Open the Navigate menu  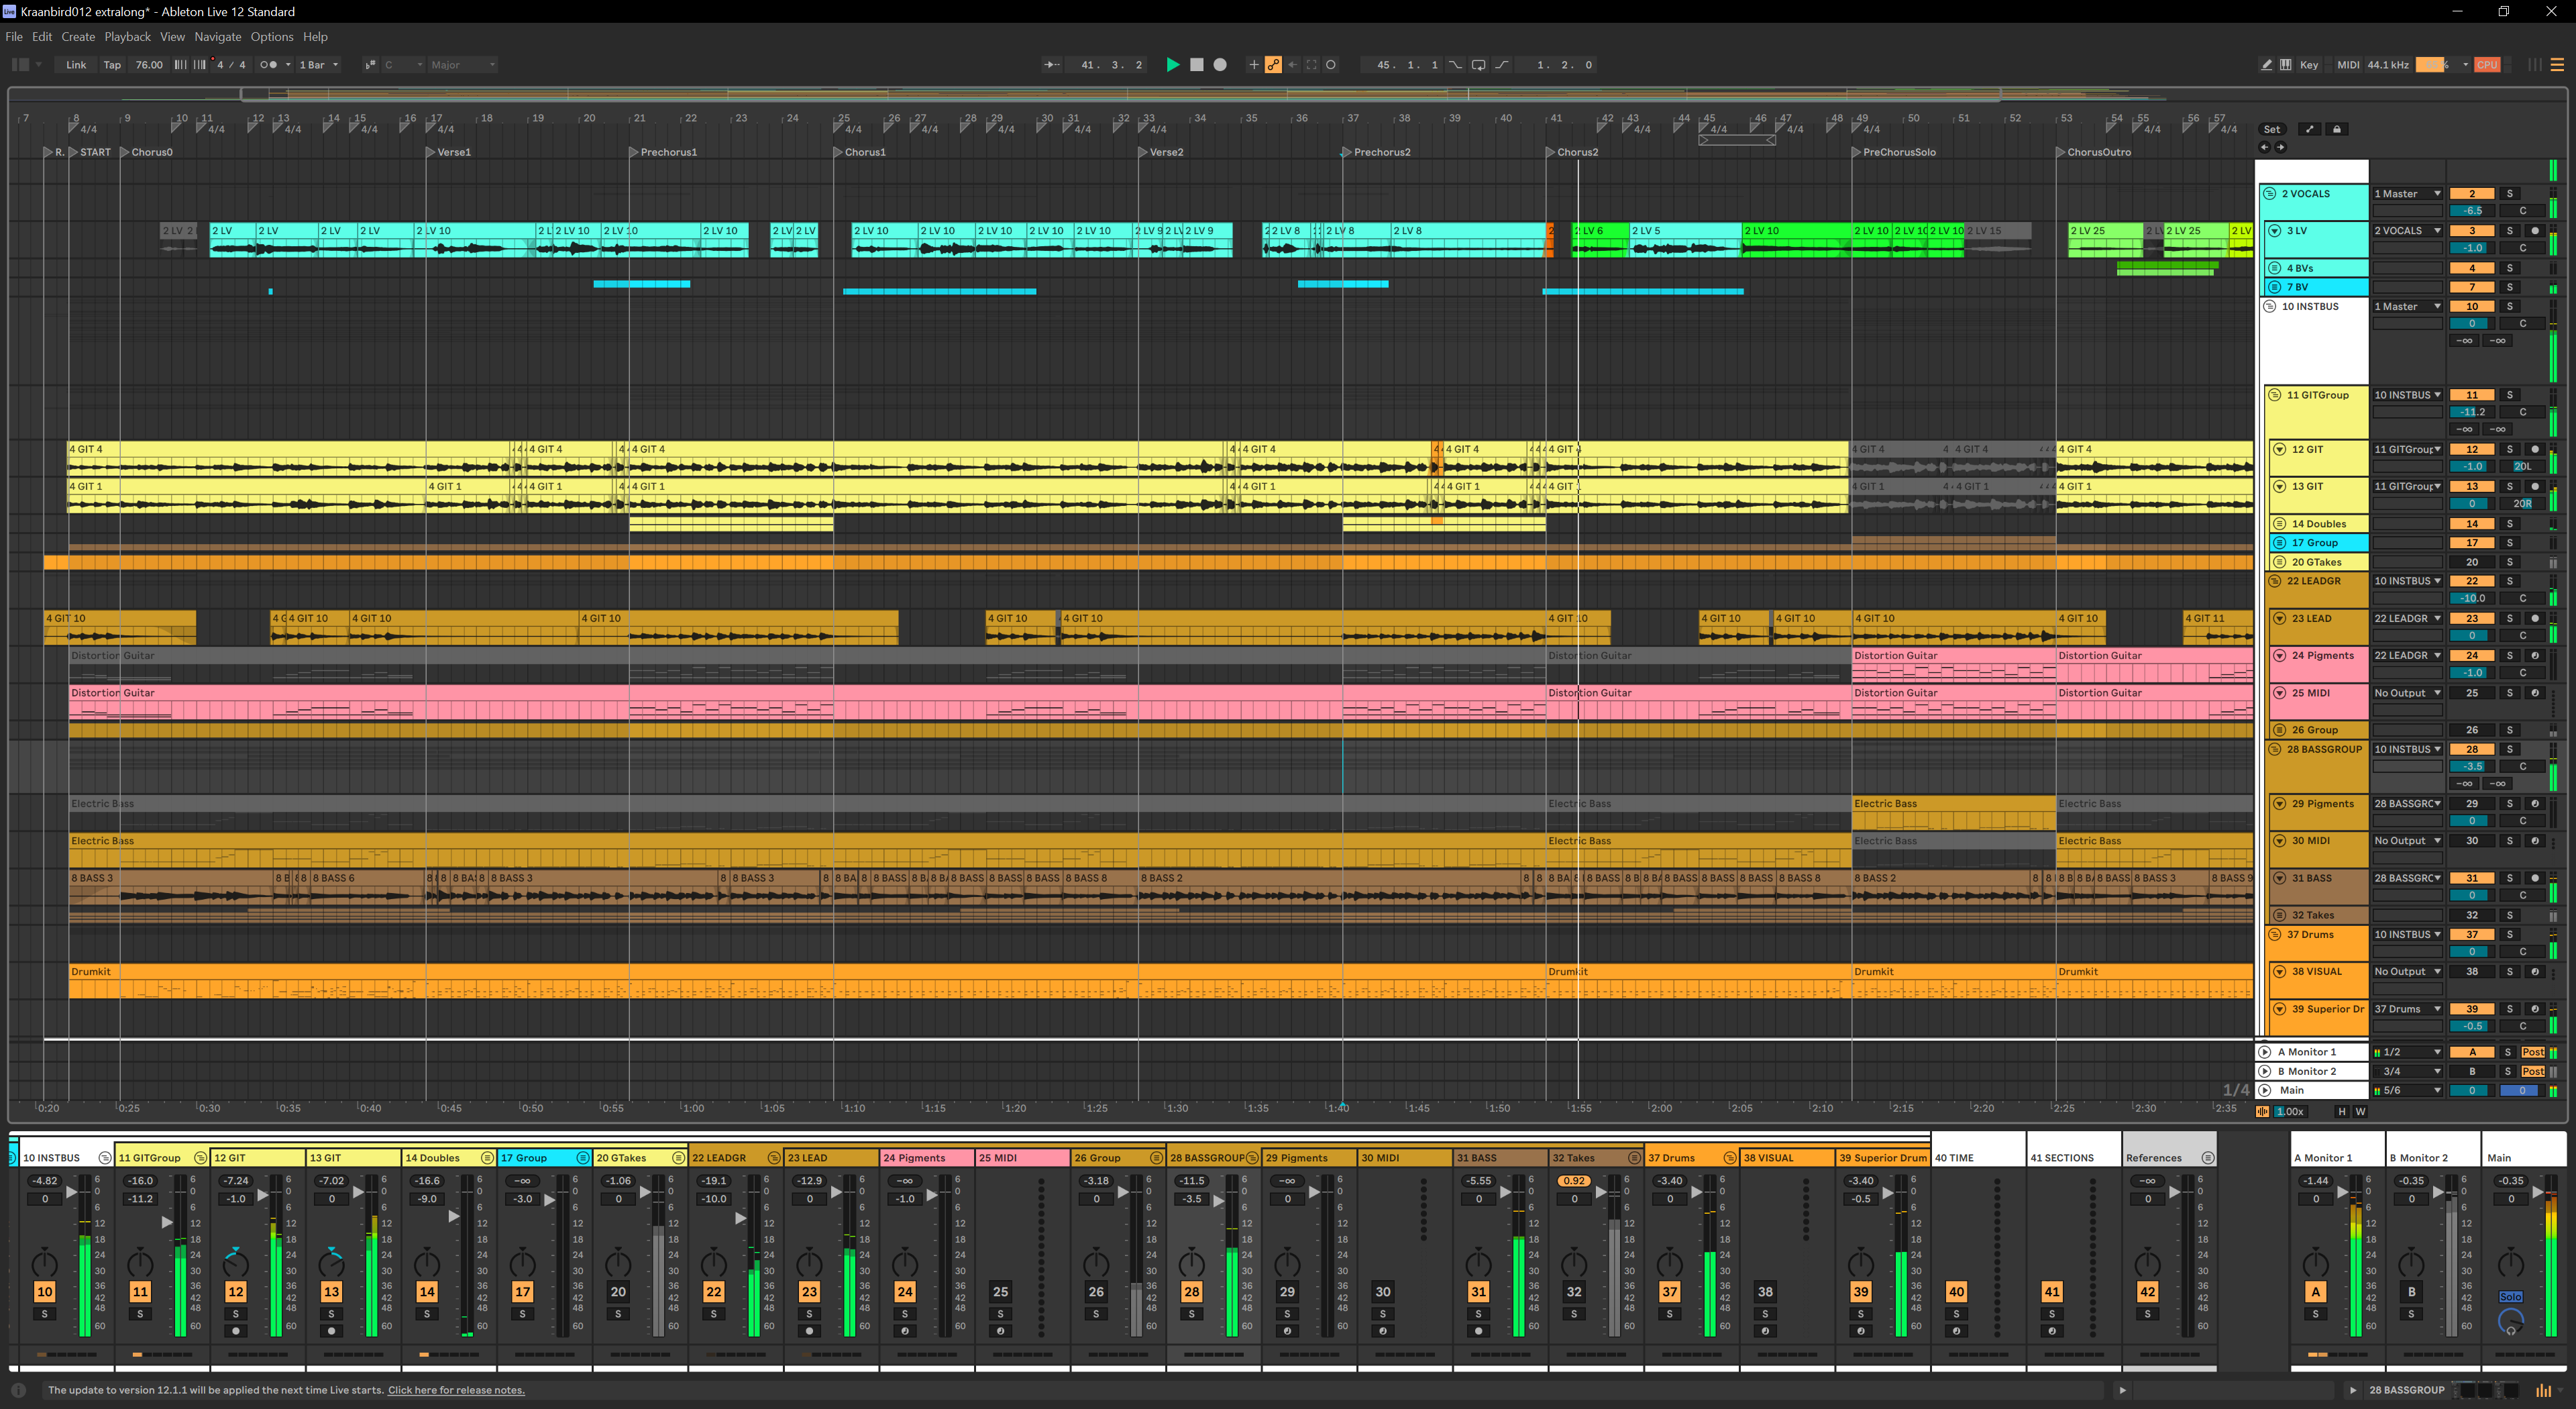pos(218,36)
